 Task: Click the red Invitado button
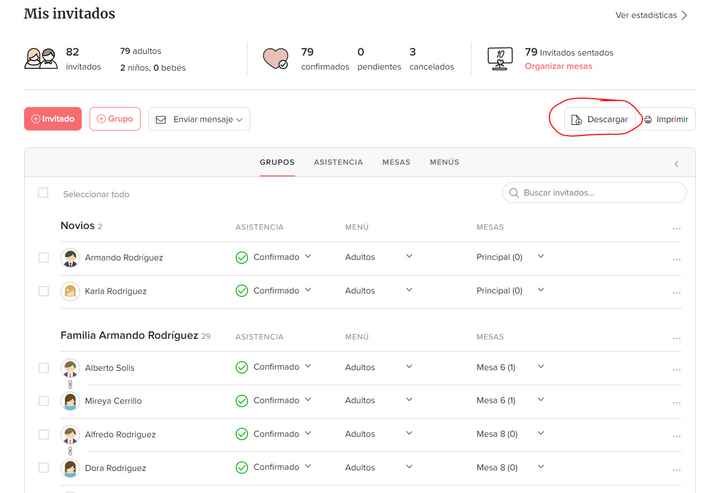[52, 118]
